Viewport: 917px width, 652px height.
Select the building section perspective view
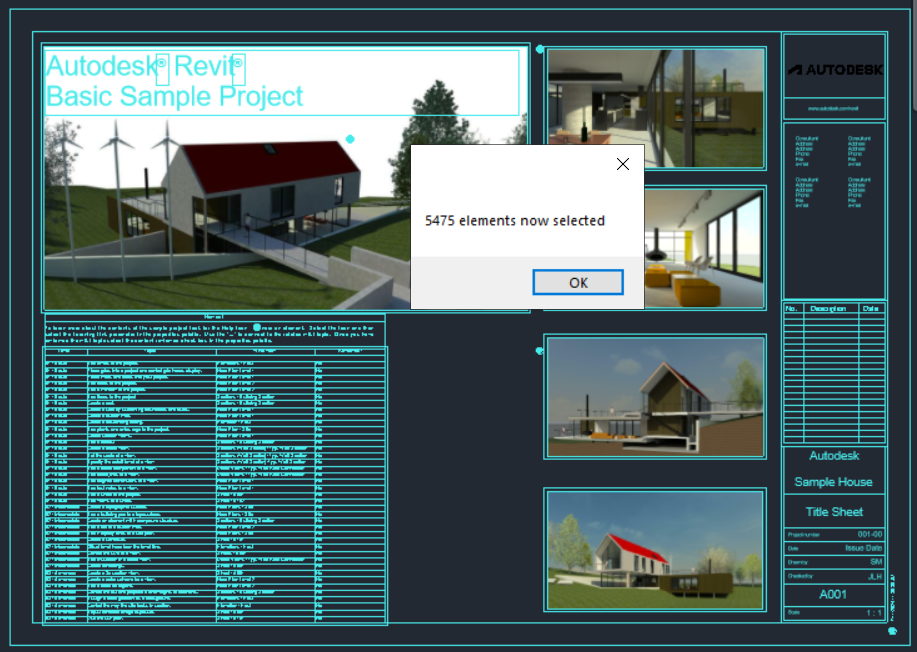(655, 397)
